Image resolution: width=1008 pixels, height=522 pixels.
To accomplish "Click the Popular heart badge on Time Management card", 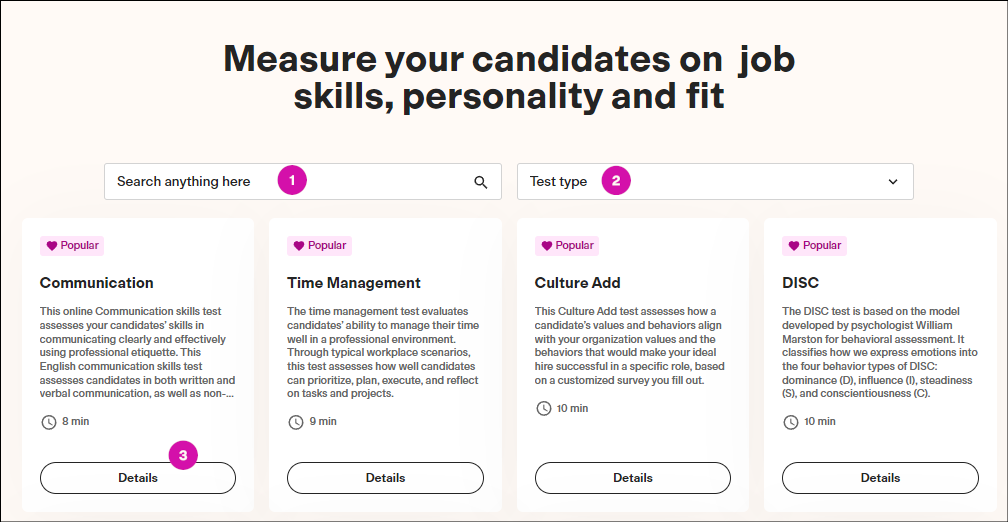I will coord(319,245).
